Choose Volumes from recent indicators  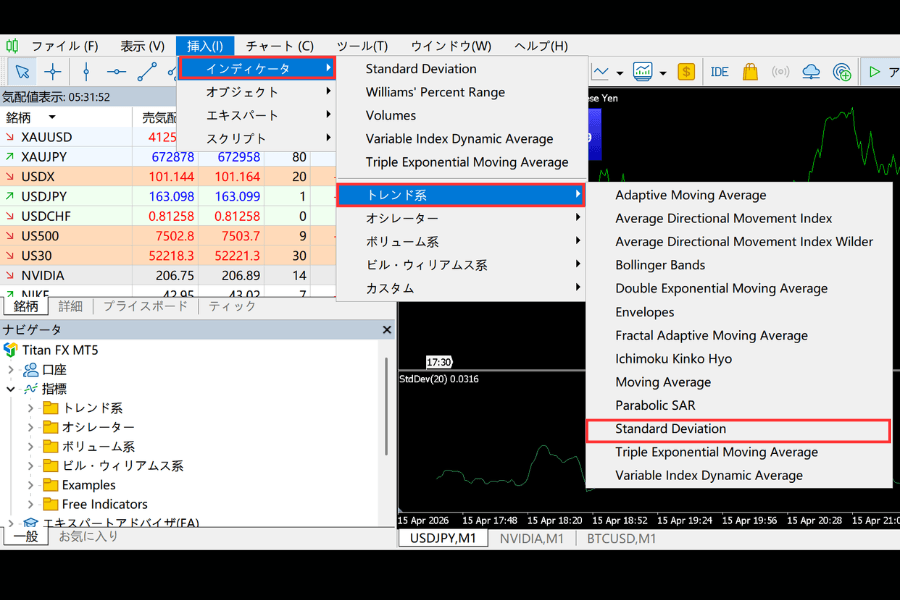click(391, 115)
